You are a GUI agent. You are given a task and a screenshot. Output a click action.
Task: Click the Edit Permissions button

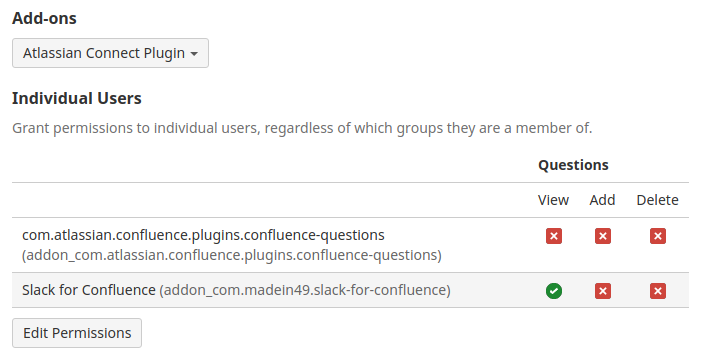pos(77,333)
